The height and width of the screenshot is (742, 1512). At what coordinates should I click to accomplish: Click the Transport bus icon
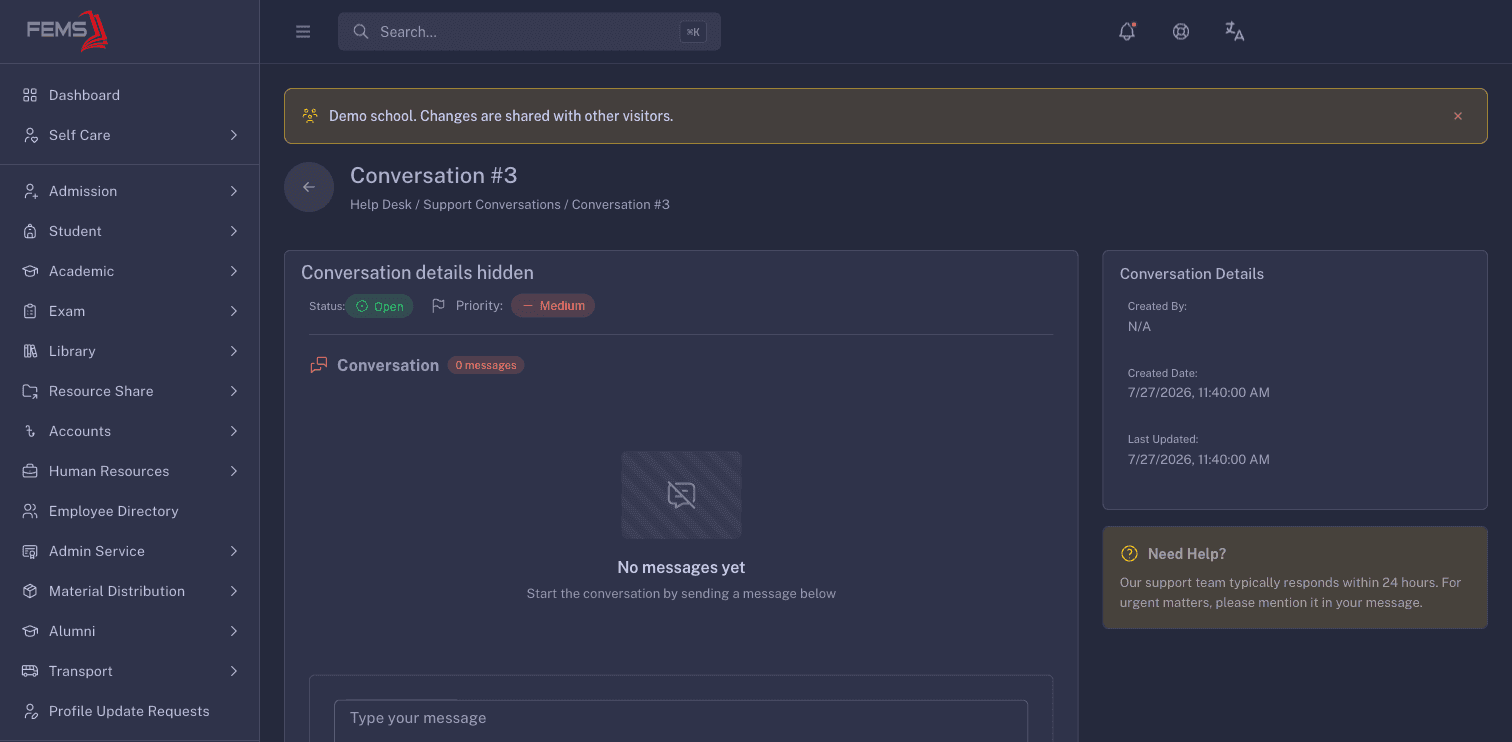point(30,671)
